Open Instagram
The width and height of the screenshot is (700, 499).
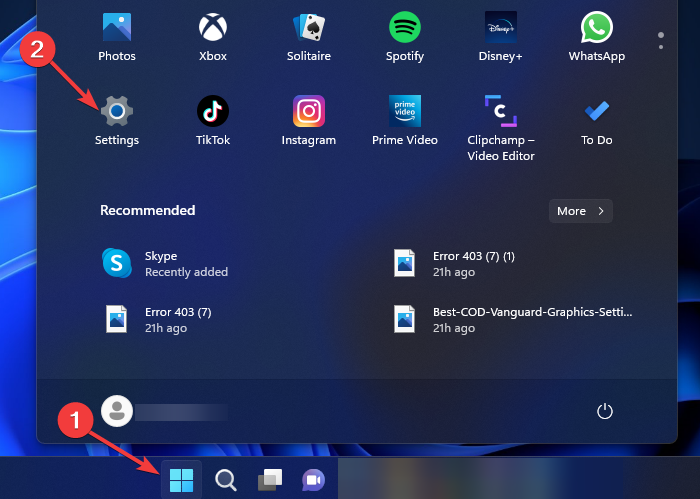point(309,121)
